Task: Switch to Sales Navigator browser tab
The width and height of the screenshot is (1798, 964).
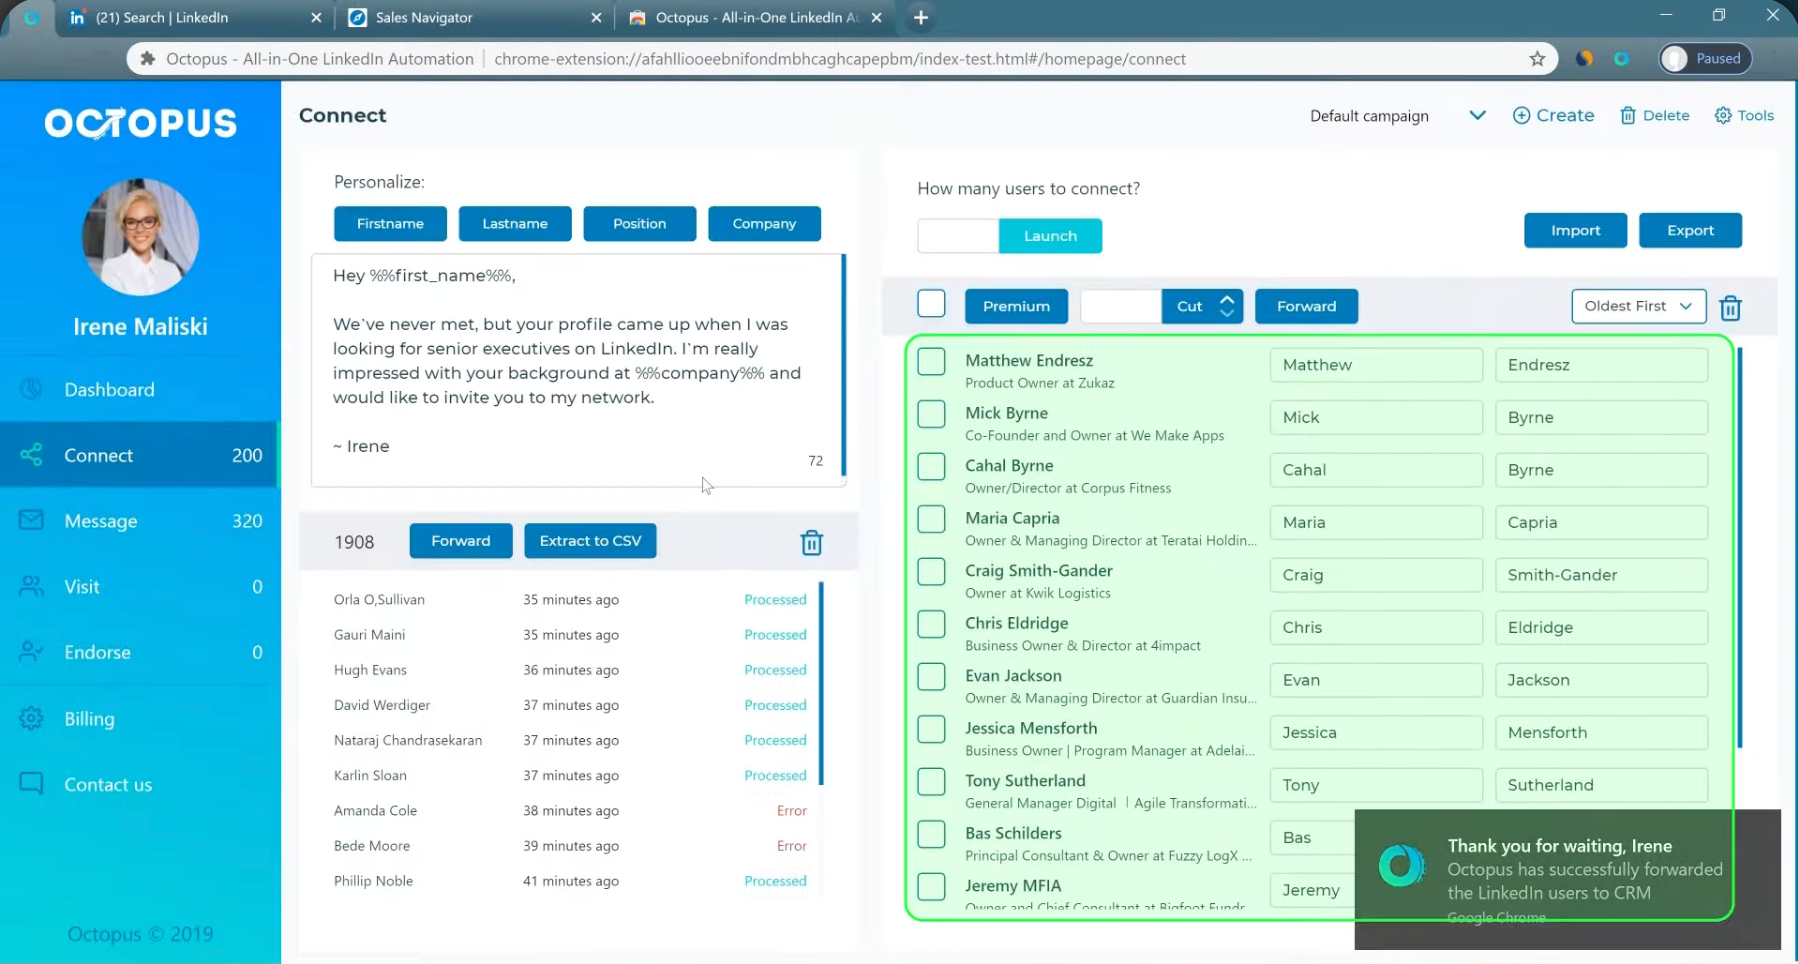Action: pyautogui.click(x=474, y=17)
